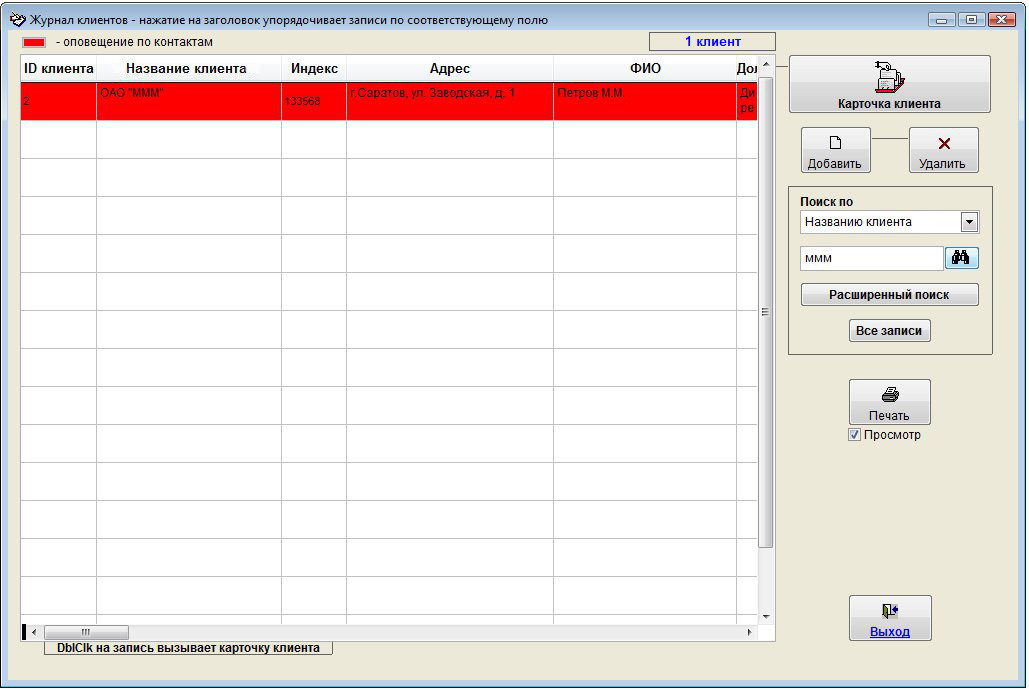The width and height of the screenshot is (1029, 690).
Task: Click the app icon in title bar
Action: [18, 20]
